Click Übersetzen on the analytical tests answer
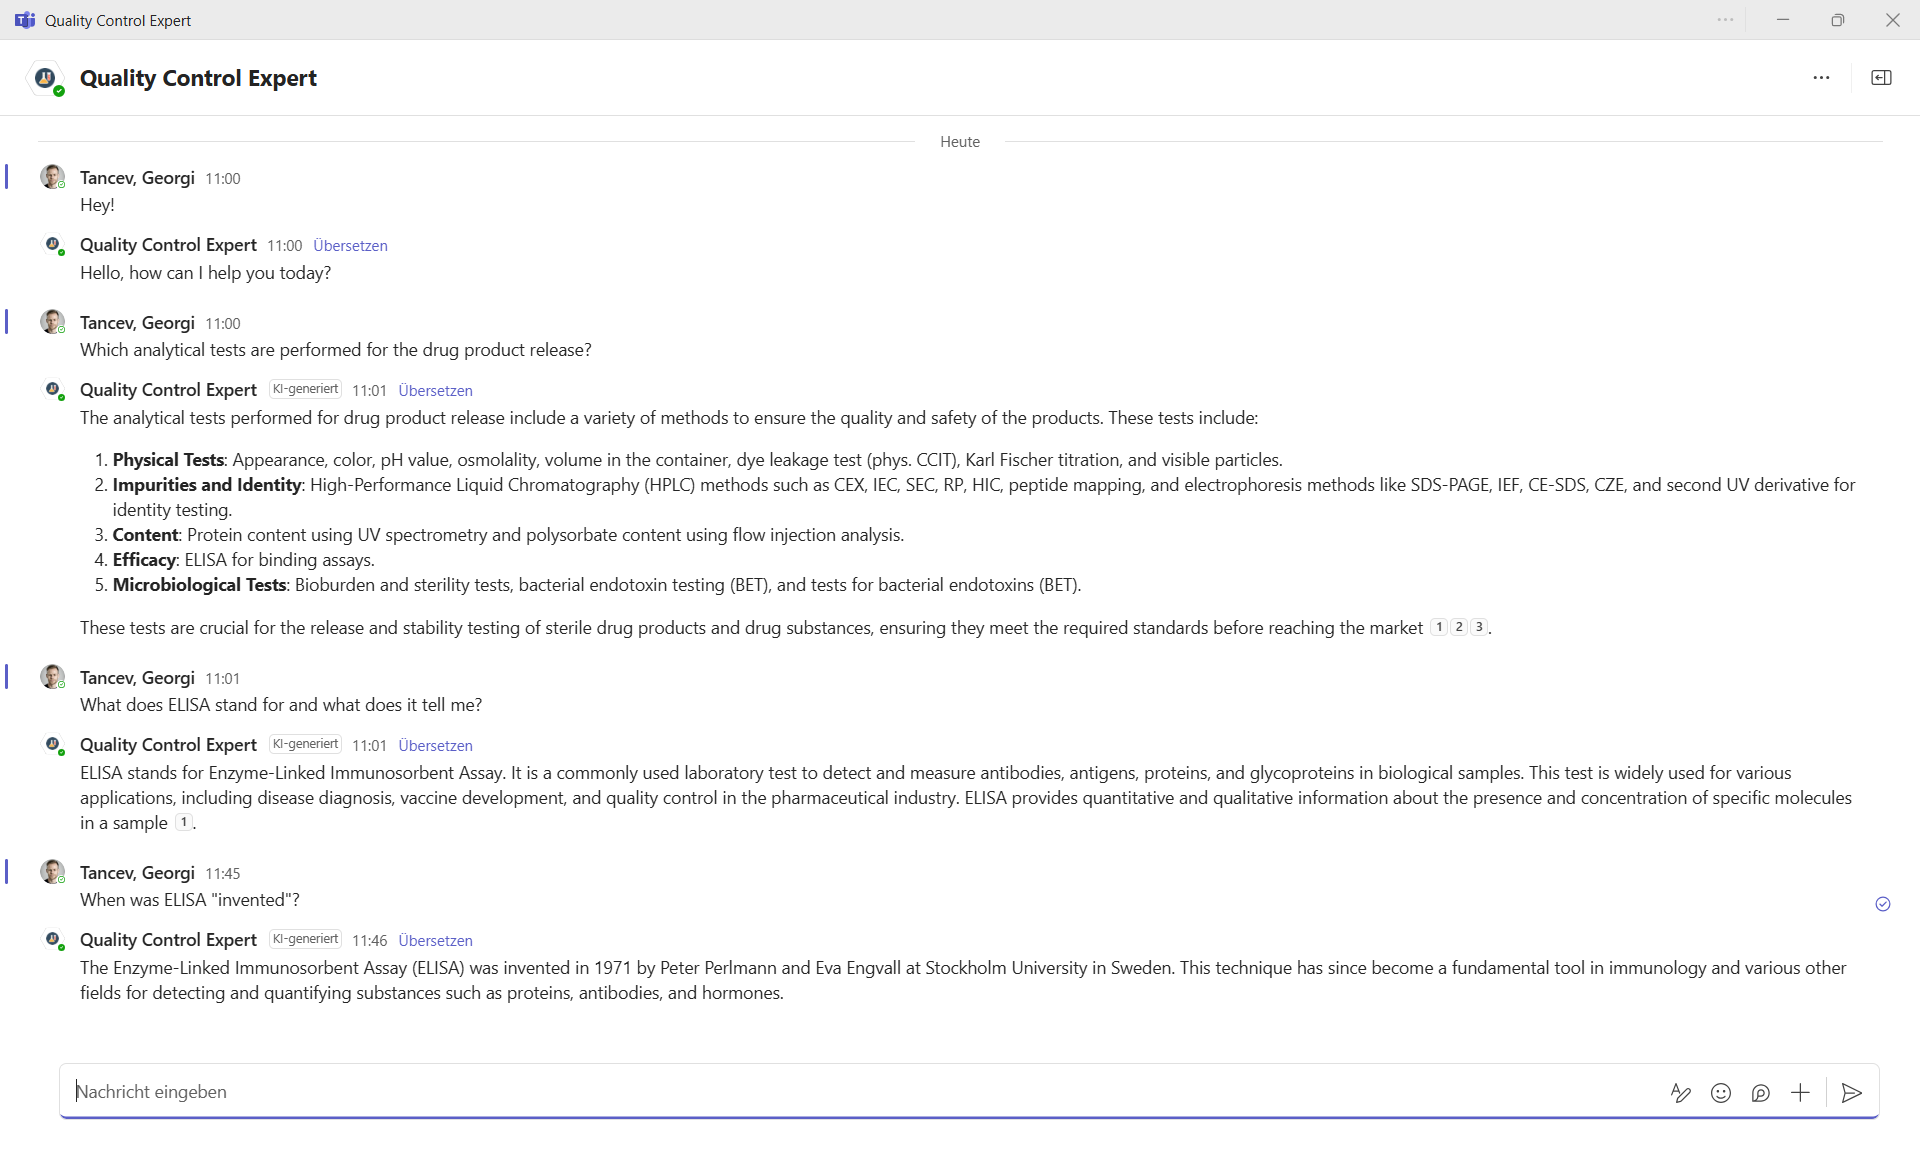This screenshot has height=1150, width=1920. tap(435, 391)
